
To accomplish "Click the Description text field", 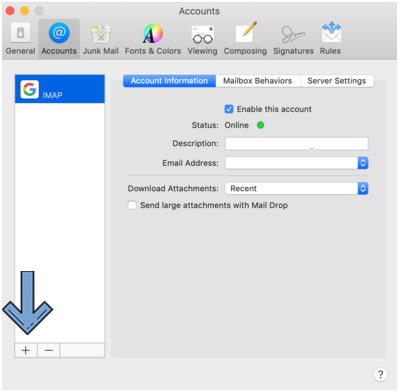I will (x=296, y=144).
